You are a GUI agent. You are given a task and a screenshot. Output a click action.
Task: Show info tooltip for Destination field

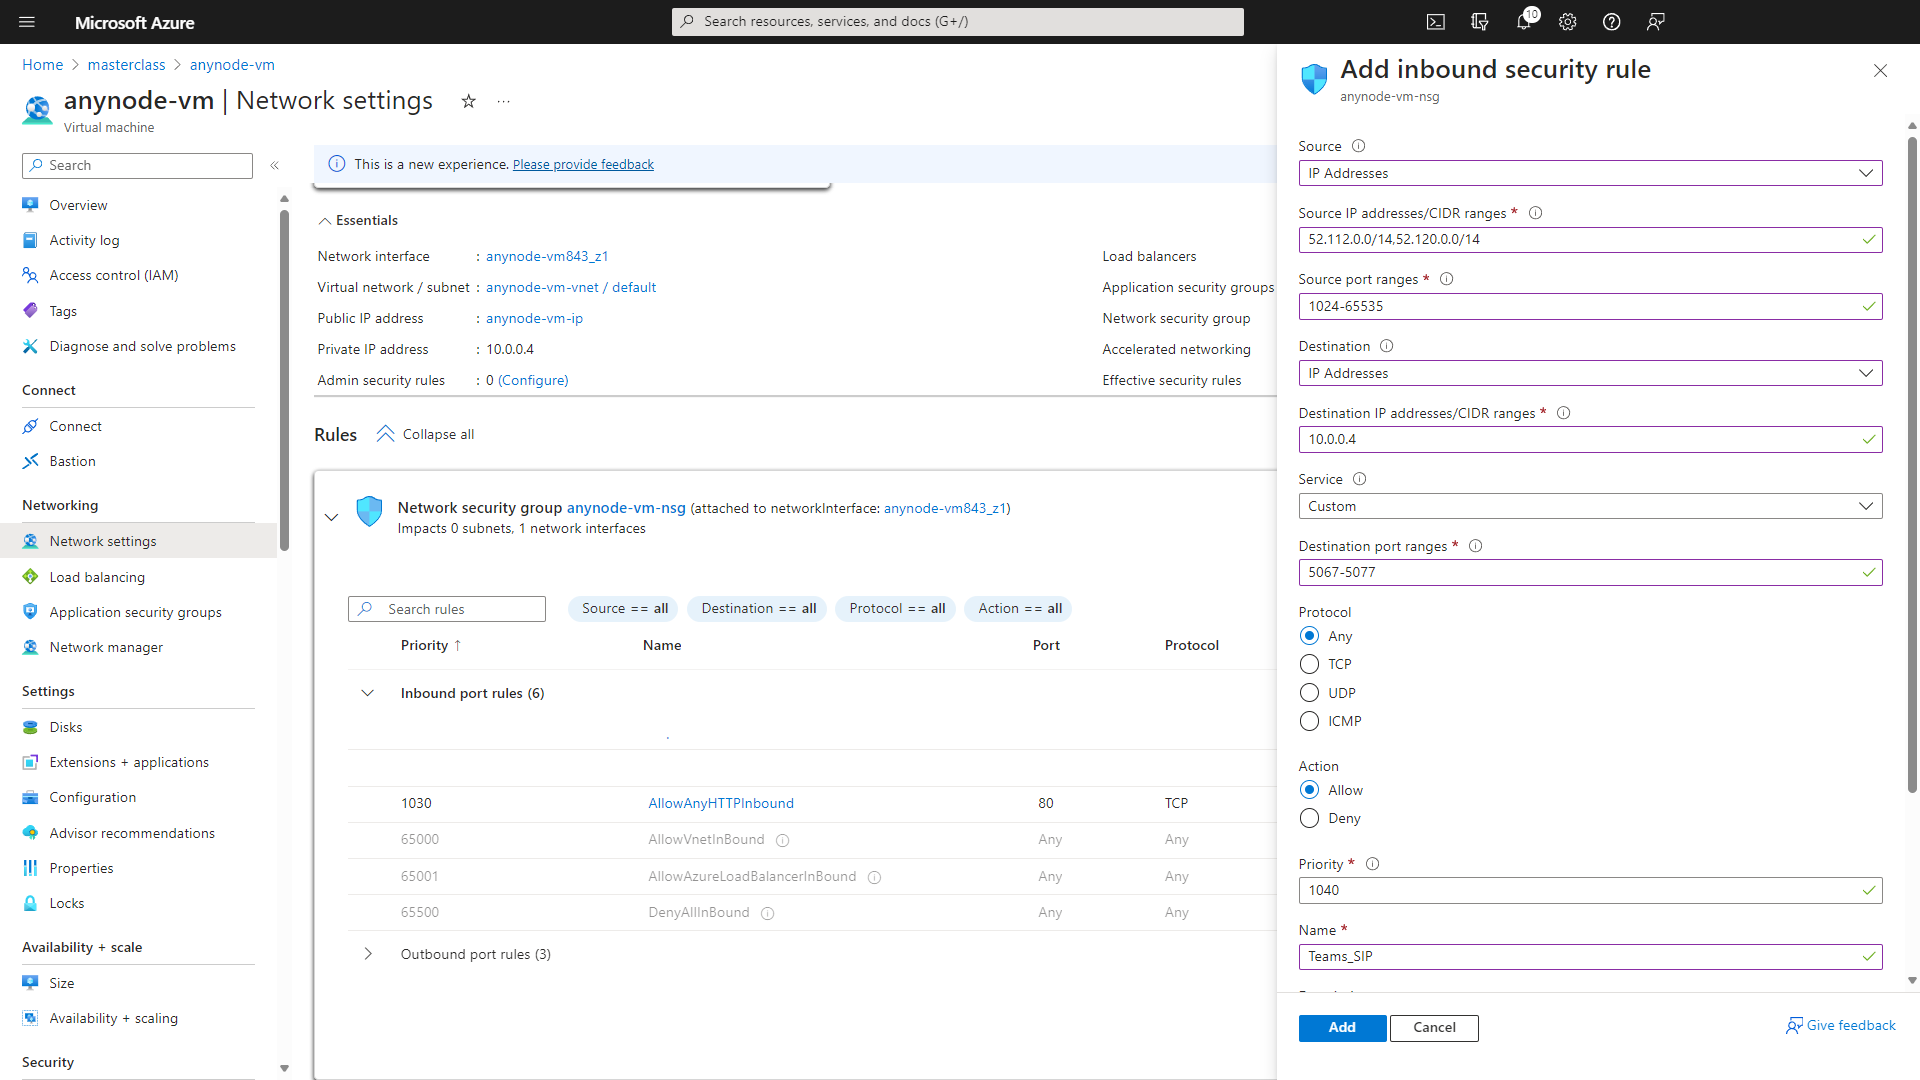point(1386,346)
